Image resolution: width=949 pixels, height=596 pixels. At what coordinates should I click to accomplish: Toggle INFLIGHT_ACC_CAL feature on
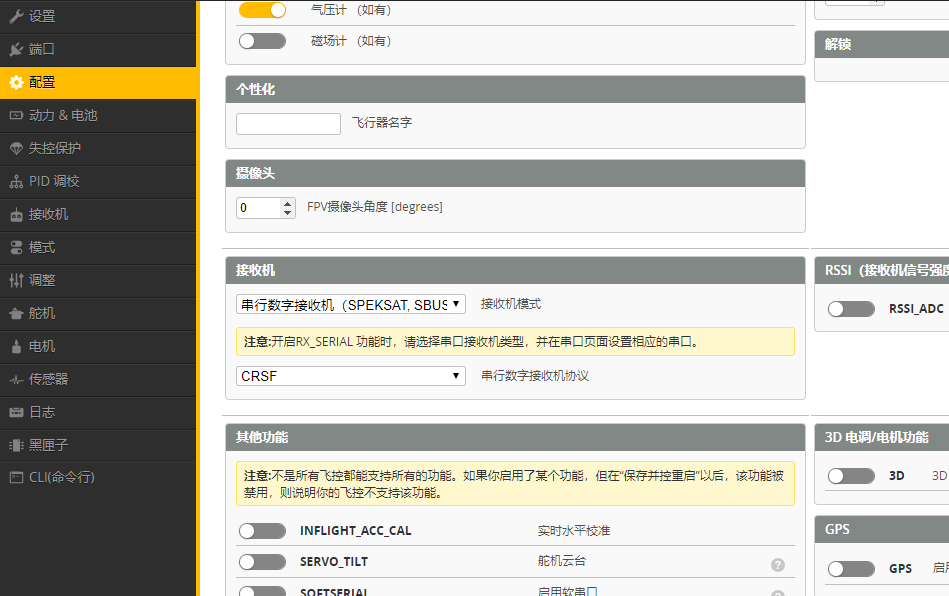click(262, 530)
